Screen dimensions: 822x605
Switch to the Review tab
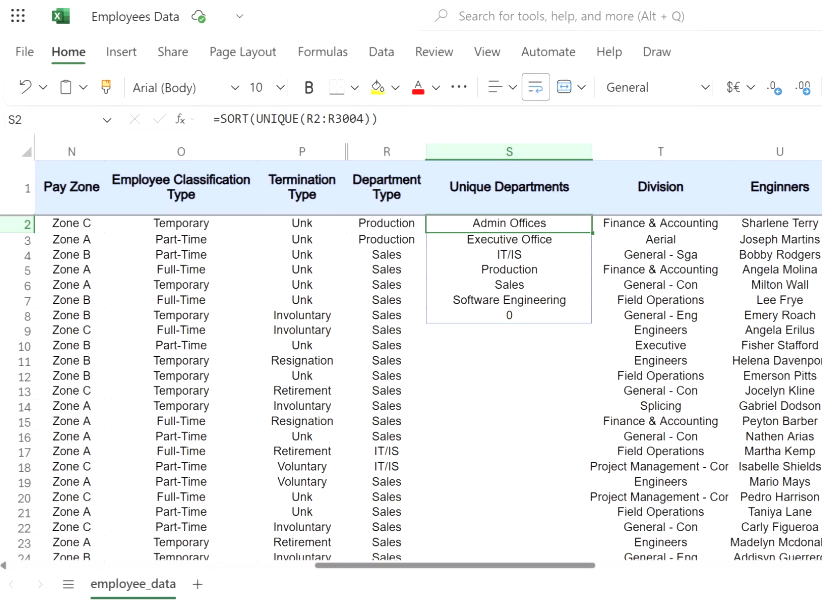point(434,52)
